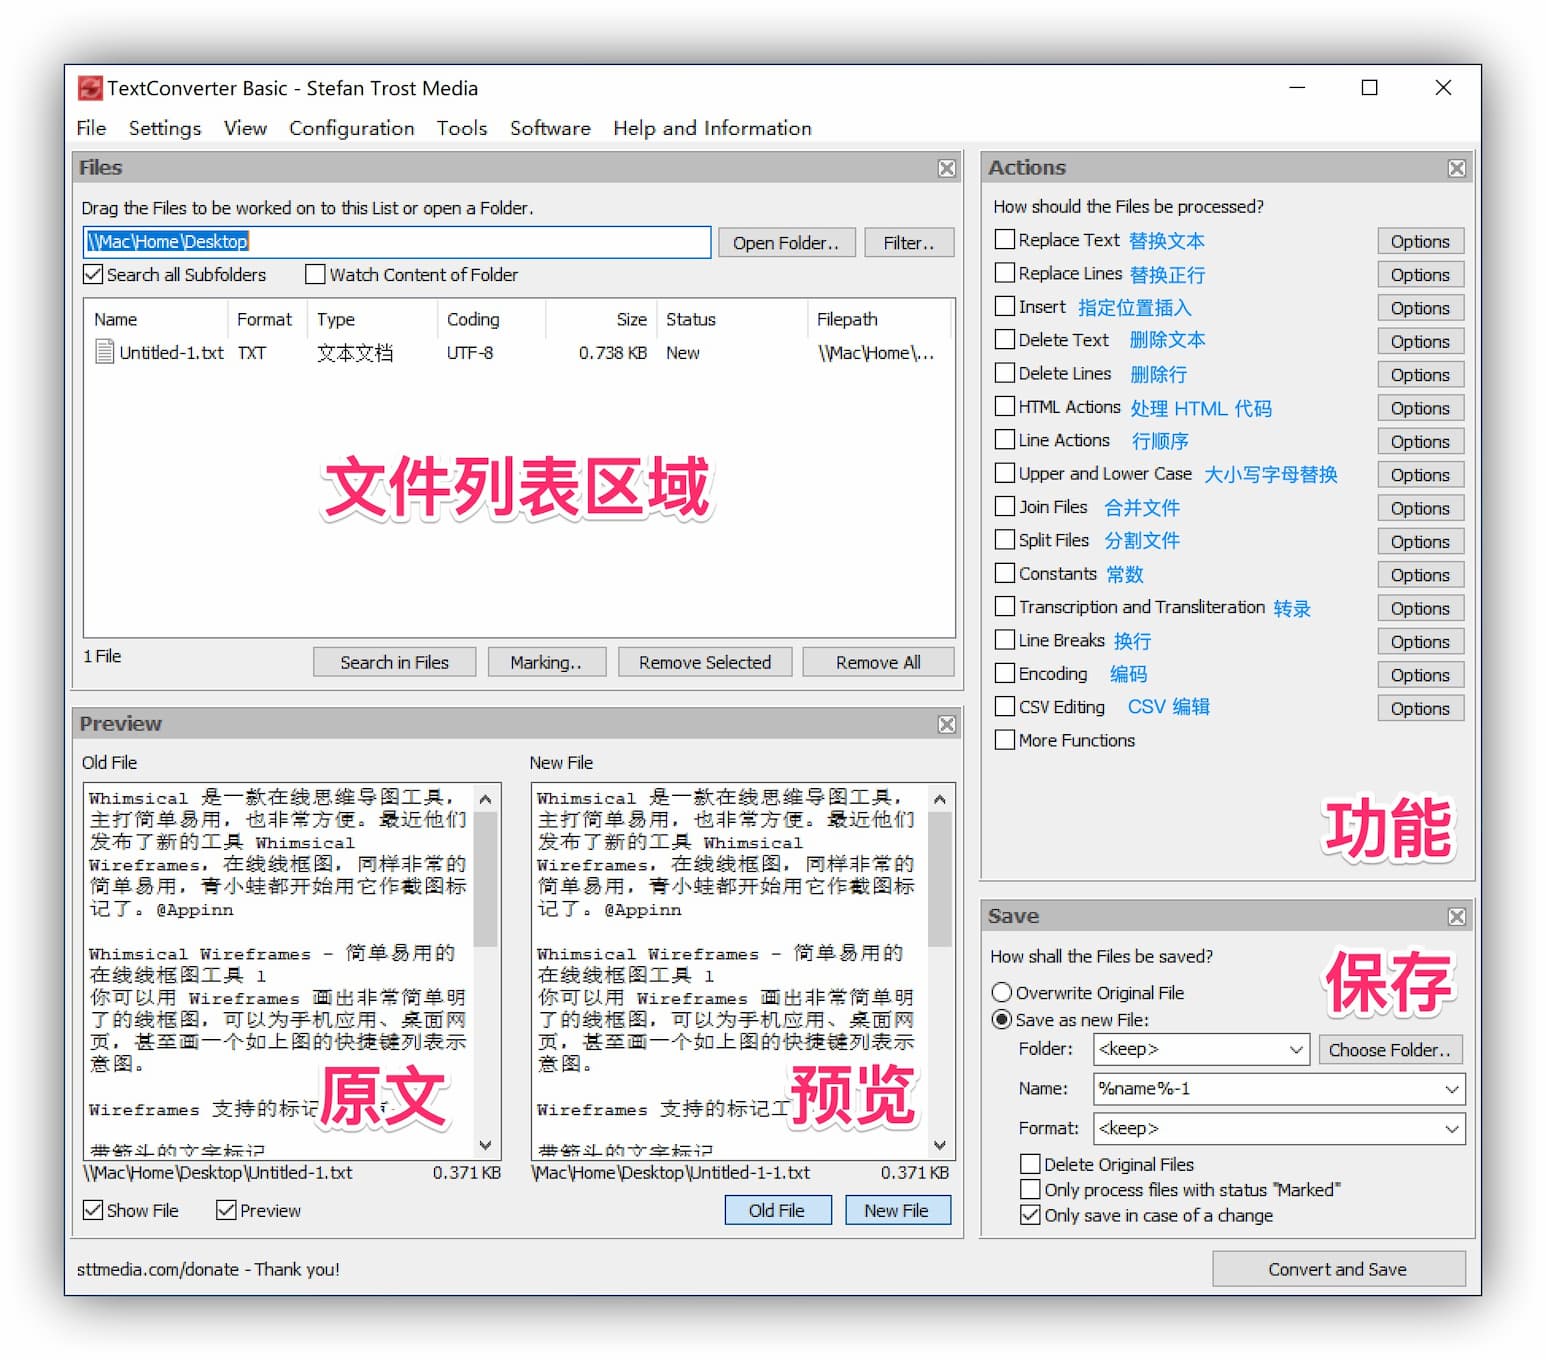
Task: Uncheck Search all Subfolders
Action: pyautogui.click(x=93, y=274)
